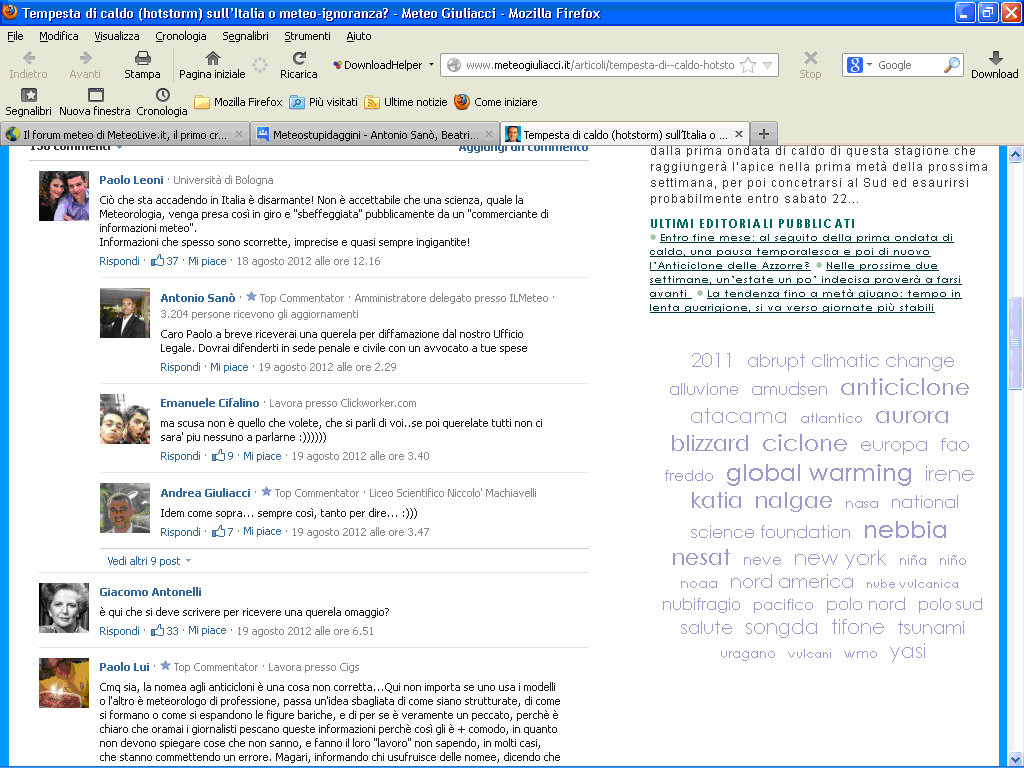Open Entro fine mese editorial link
The image size is (1024, 768).
pyautogui.click(x=801, y=251)
